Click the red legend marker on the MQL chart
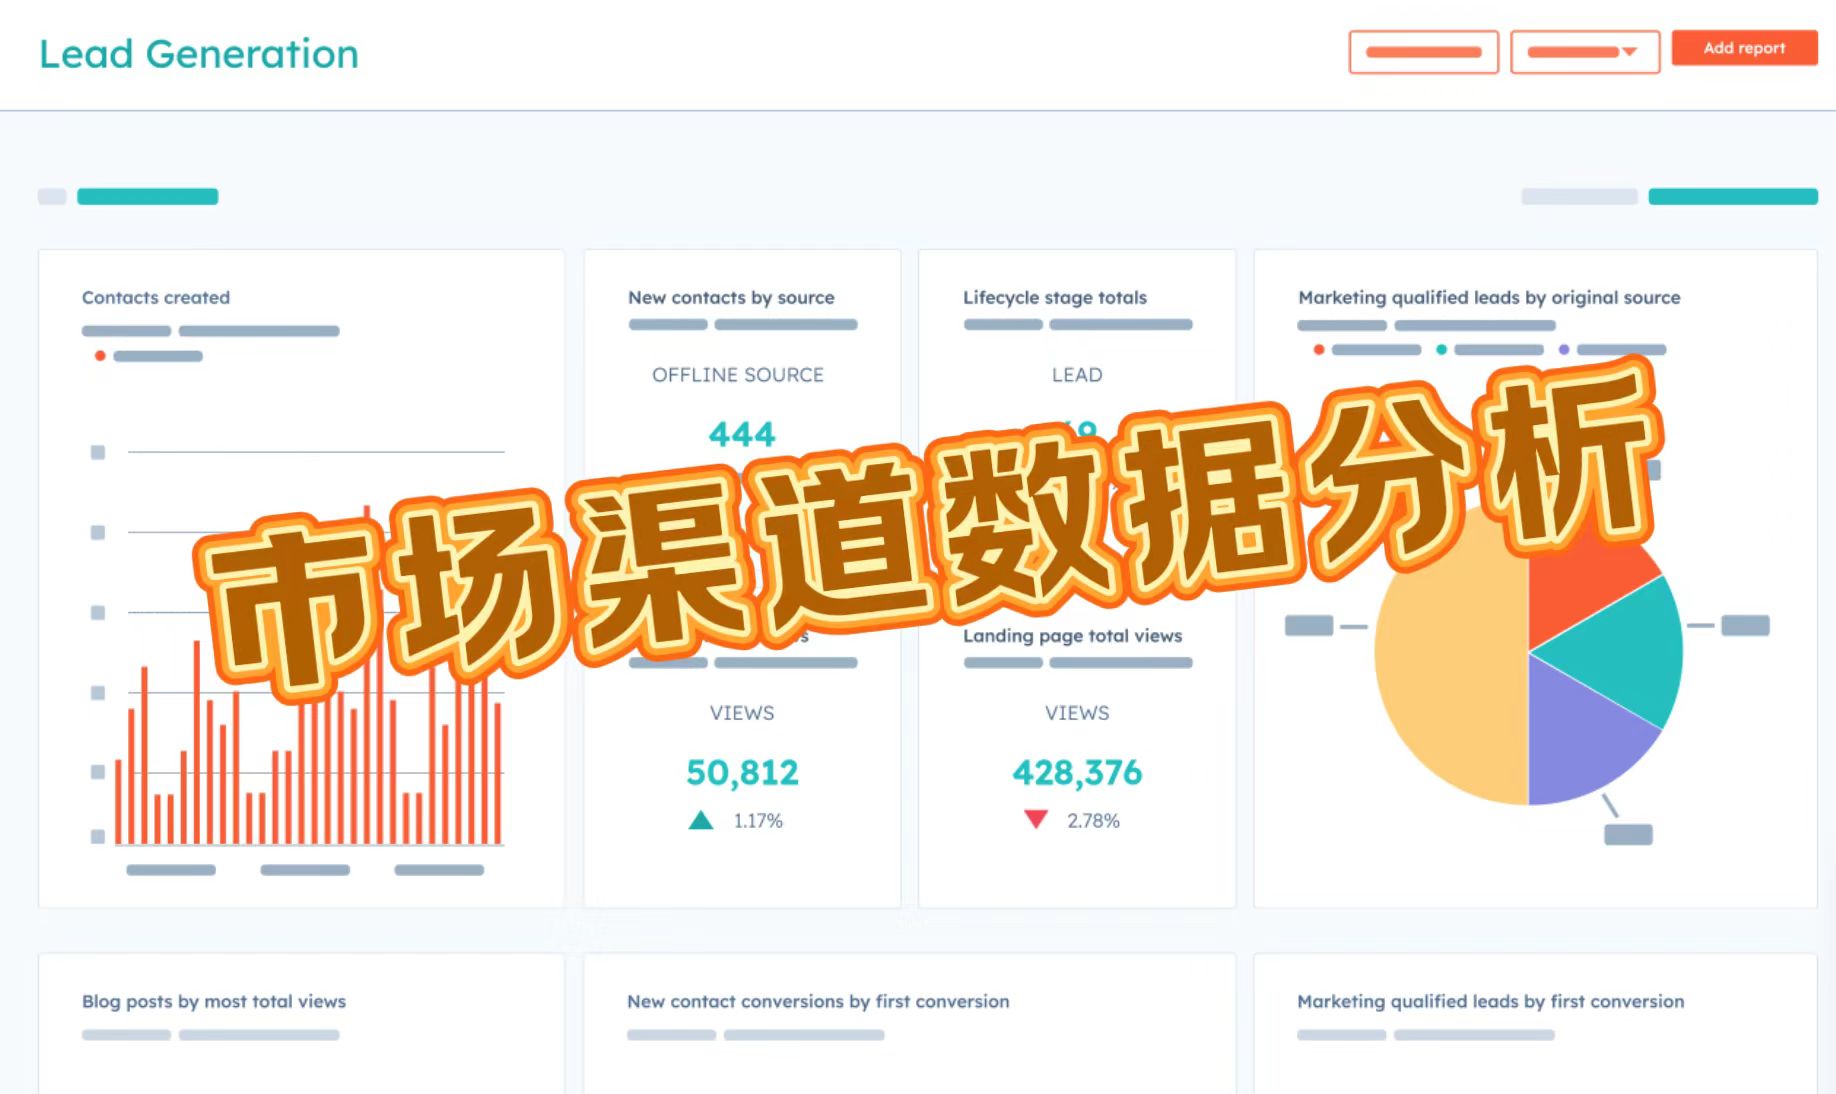The width and height of the screenshot is (1836, 1094). [1318, 350]
